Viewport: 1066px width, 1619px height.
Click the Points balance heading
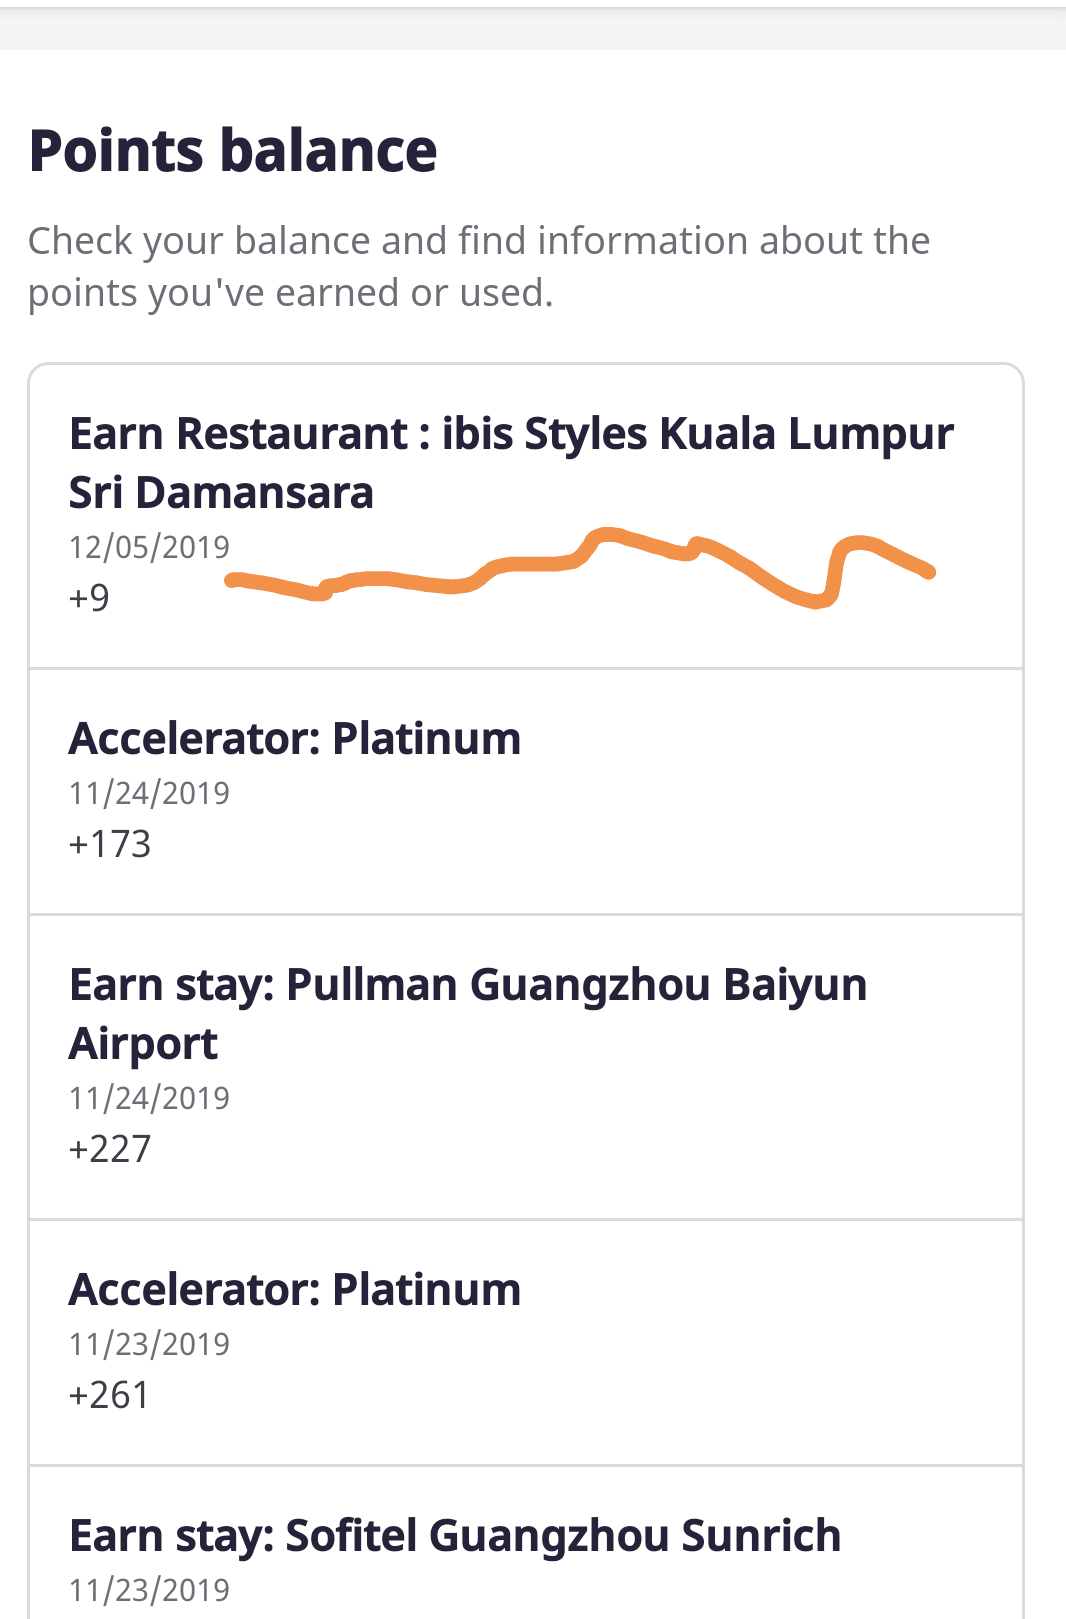(x=233, y=151)
